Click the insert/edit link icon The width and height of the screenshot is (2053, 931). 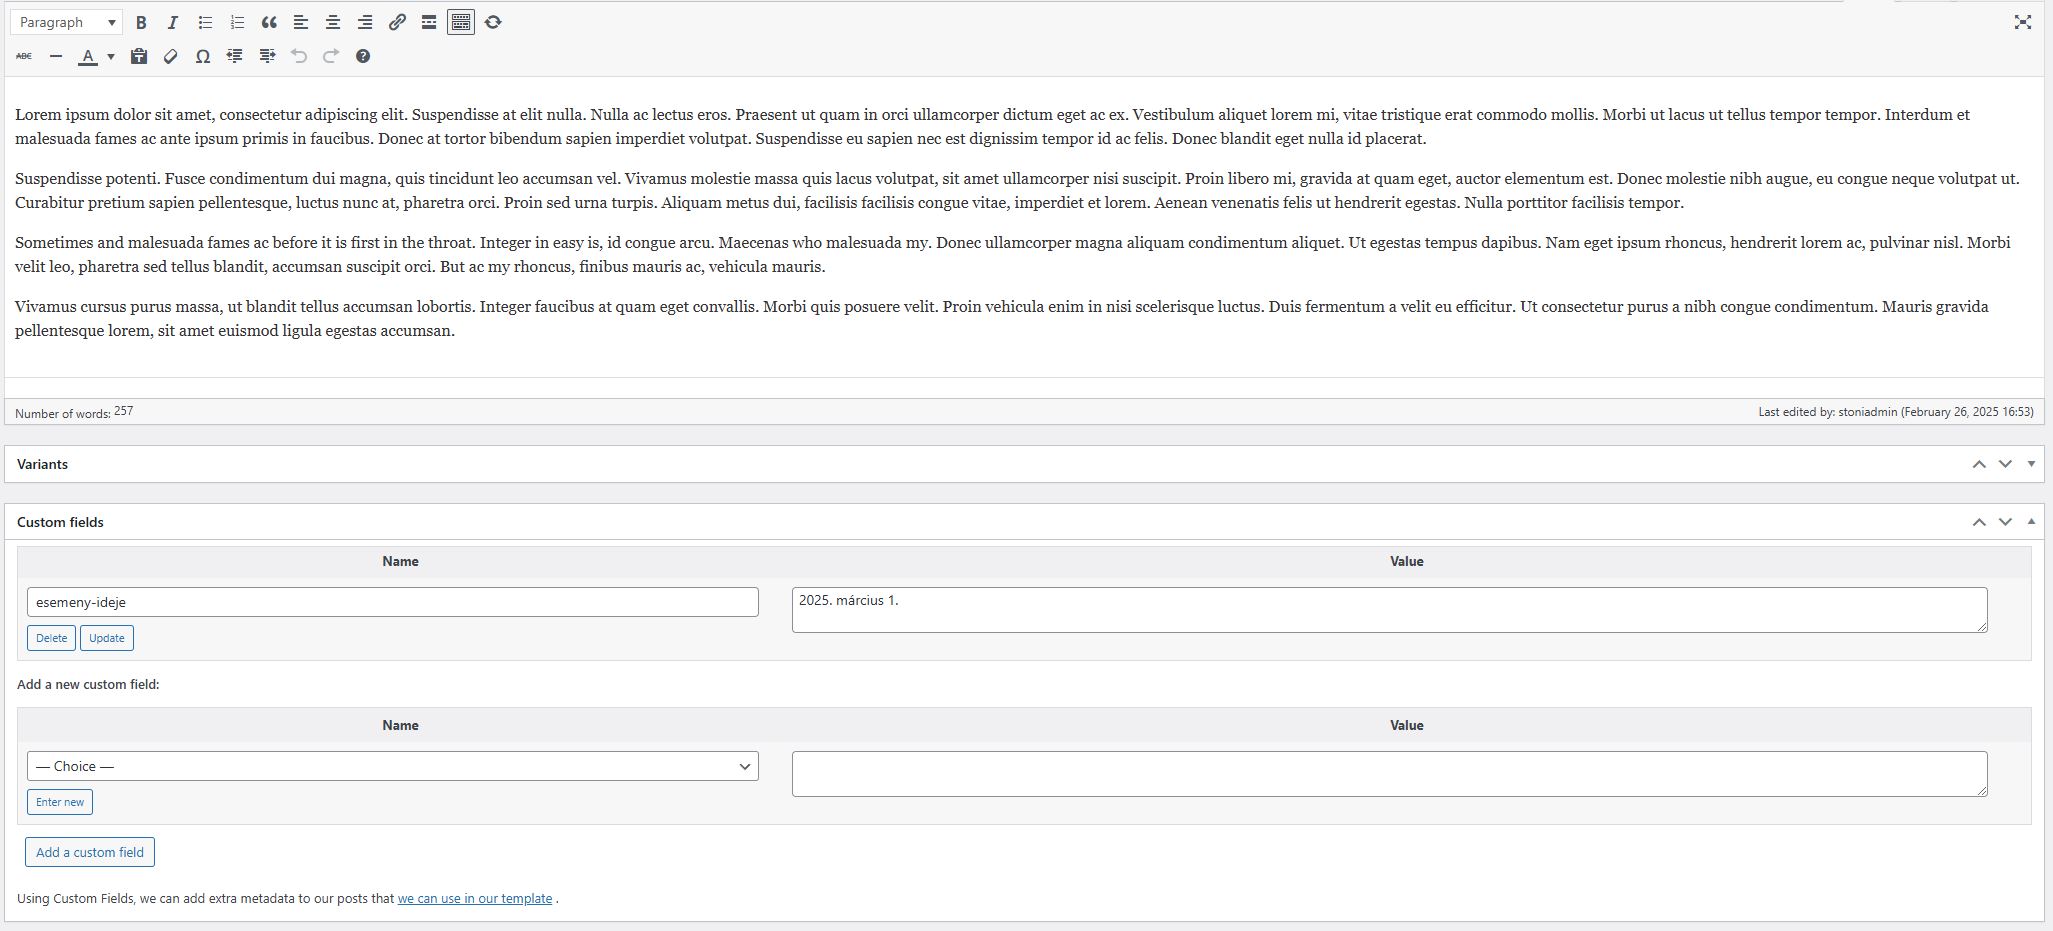[x=397, y=22]
